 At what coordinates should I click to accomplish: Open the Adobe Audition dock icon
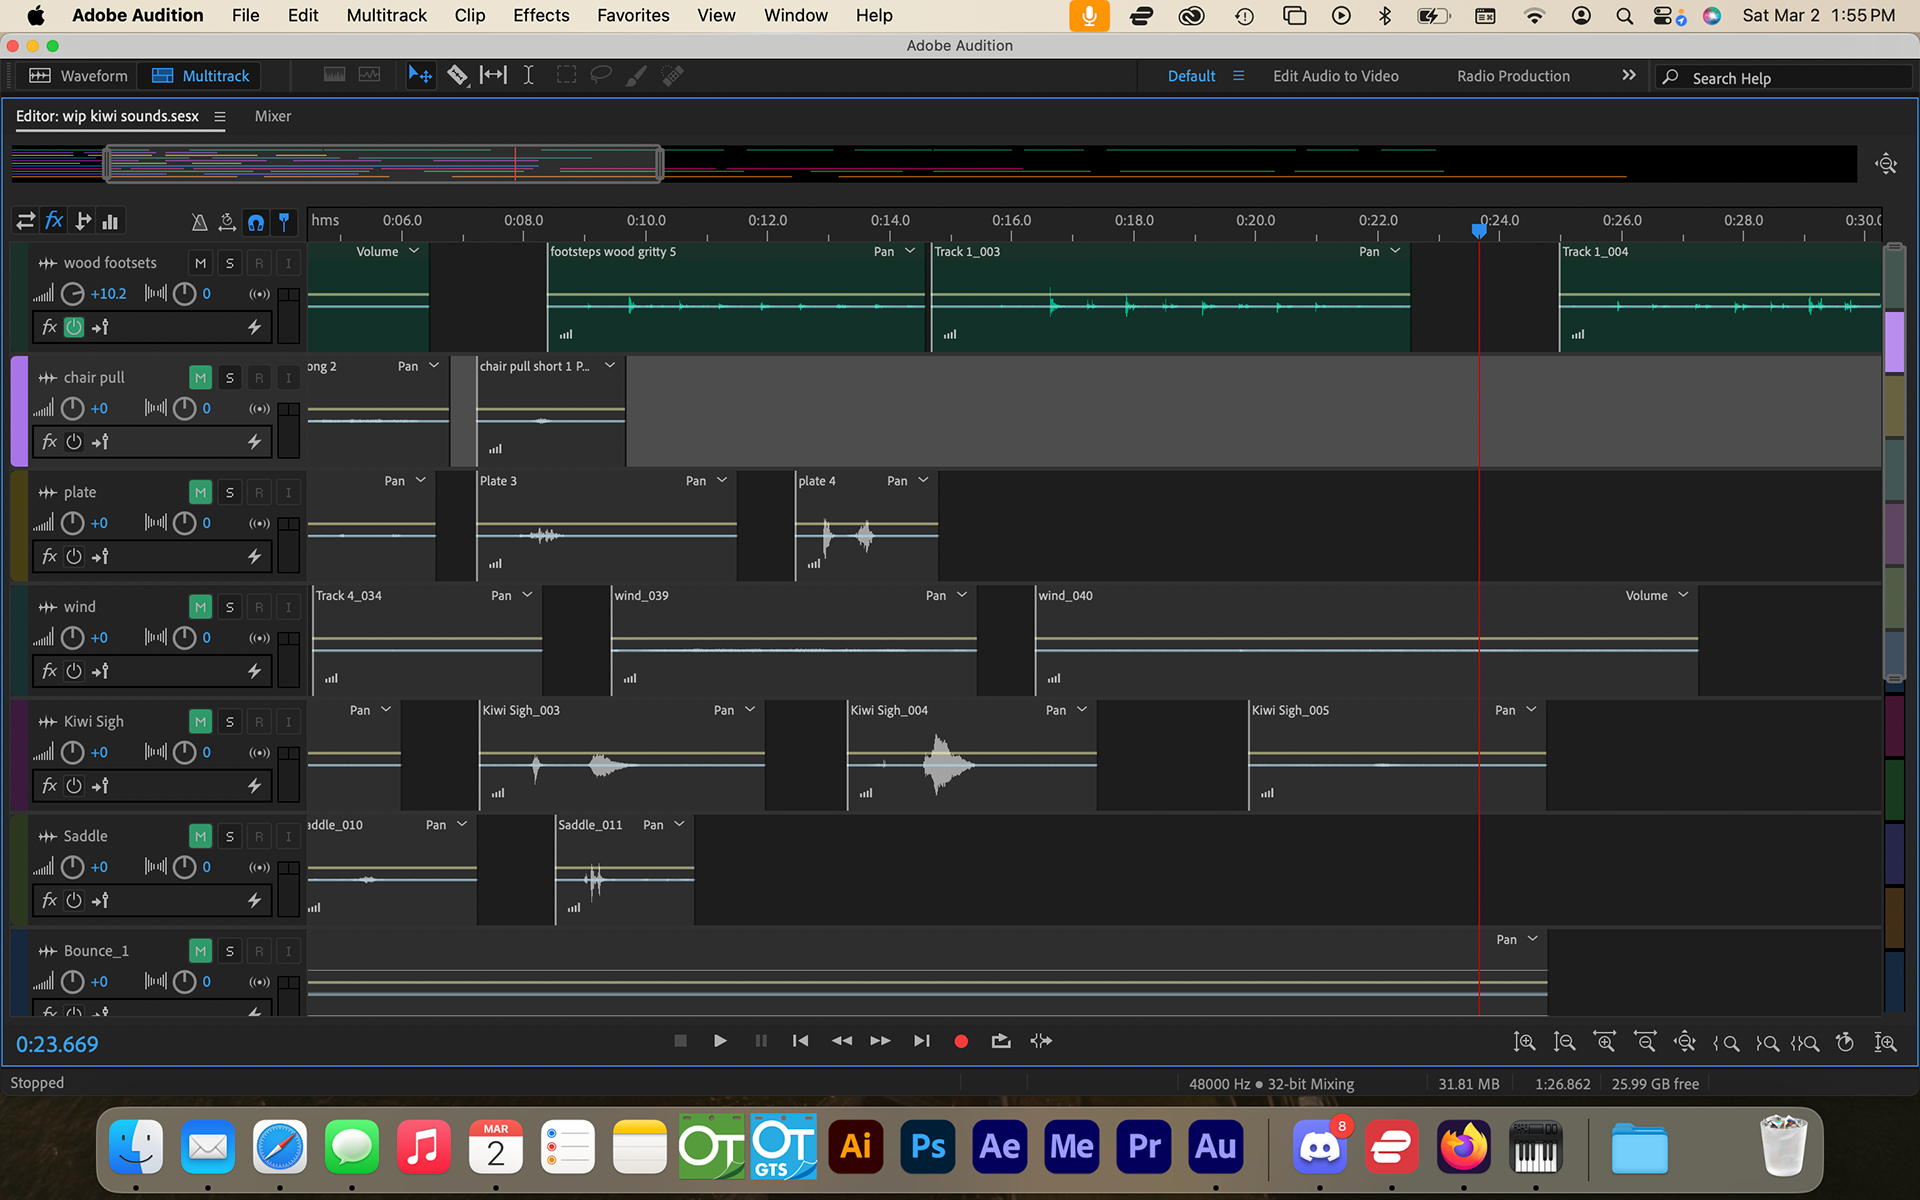(1215, 1147)
